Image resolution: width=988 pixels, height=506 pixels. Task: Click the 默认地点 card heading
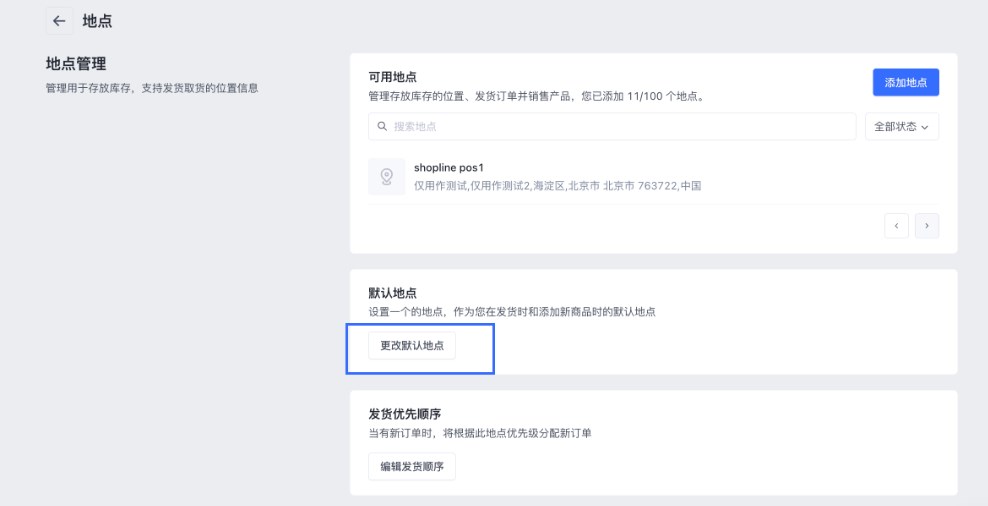point(392,293)
